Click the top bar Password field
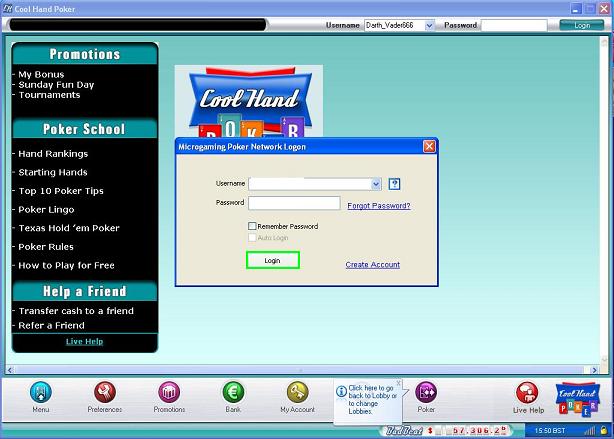 coord(514,25)
